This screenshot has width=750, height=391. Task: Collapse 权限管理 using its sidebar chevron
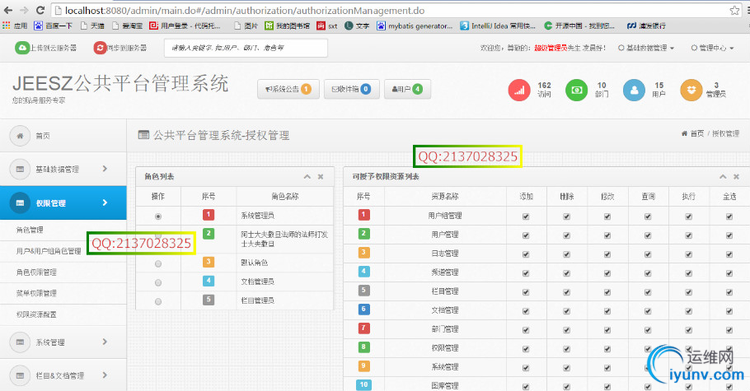(x=105, y=202)
